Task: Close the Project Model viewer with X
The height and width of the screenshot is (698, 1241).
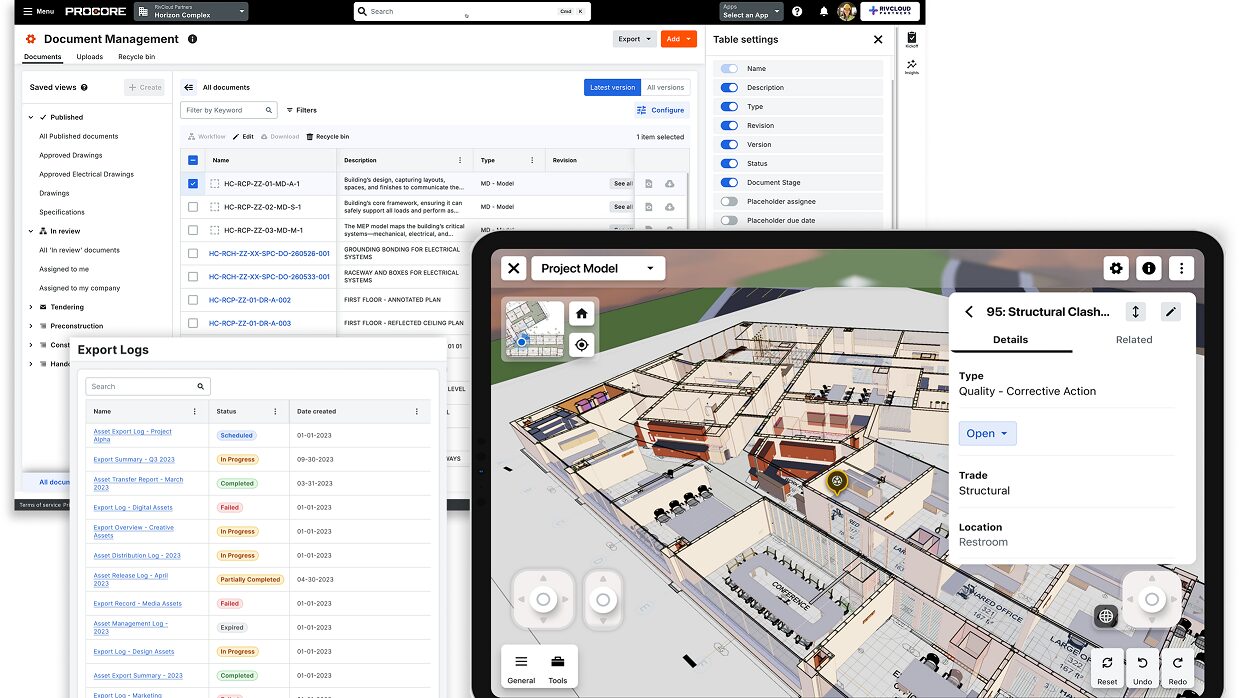Action: coord(513,268)
